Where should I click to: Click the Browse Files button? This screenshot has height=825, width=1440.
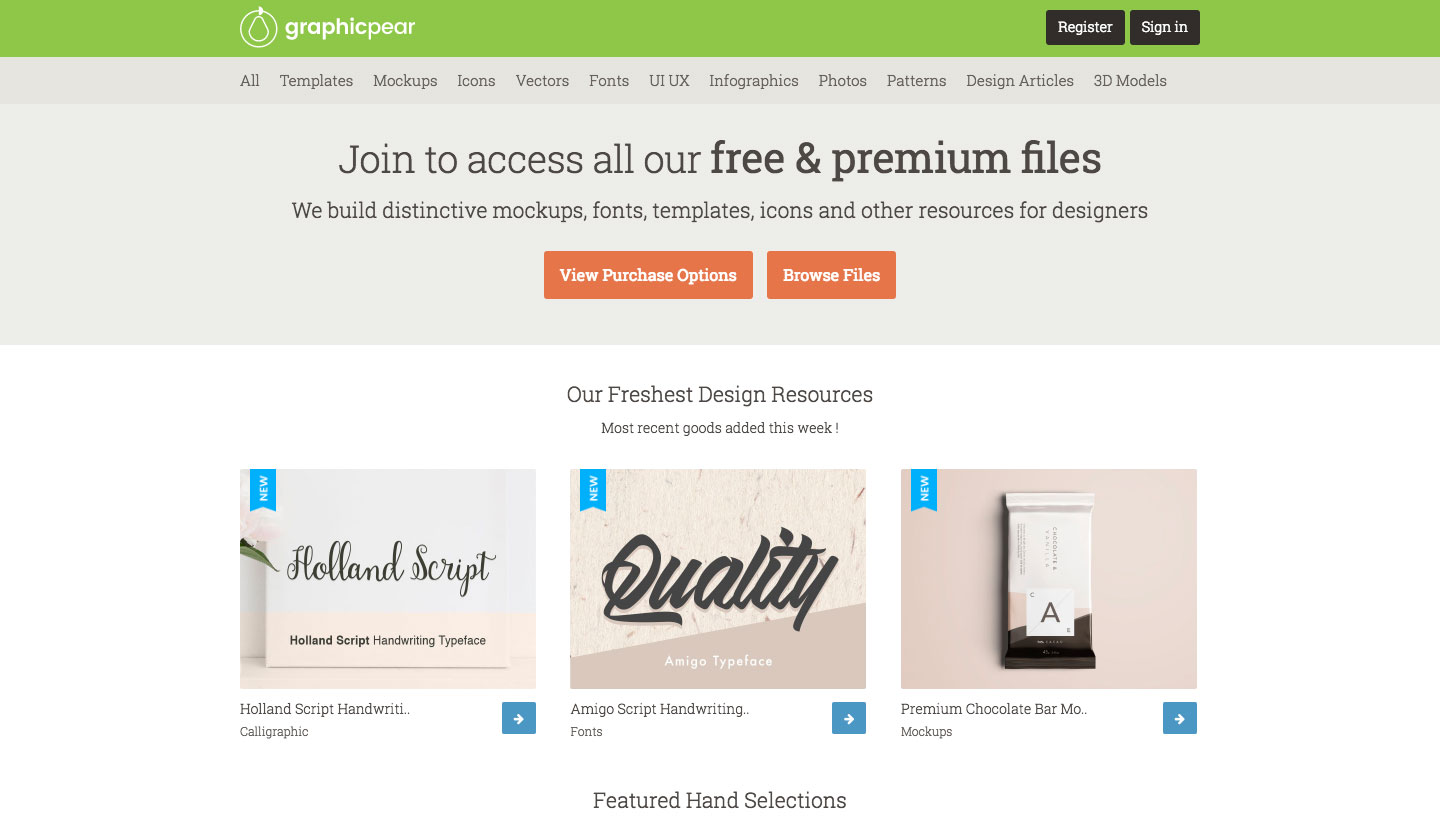tap(831, 275)
